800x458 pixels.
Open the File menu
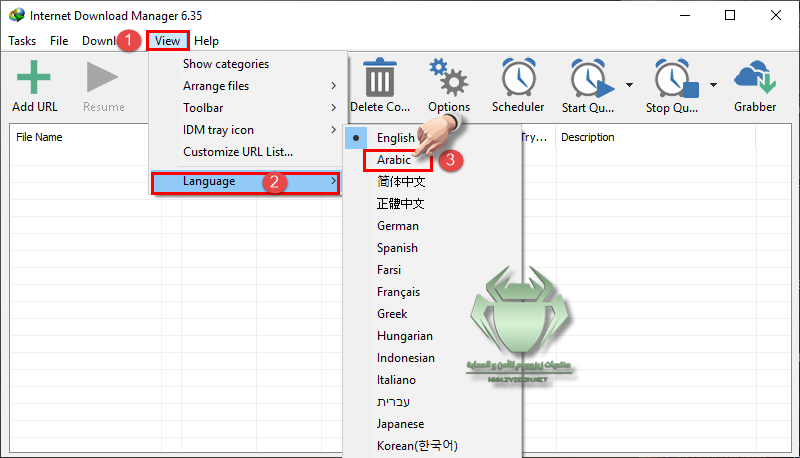point(59,41)
